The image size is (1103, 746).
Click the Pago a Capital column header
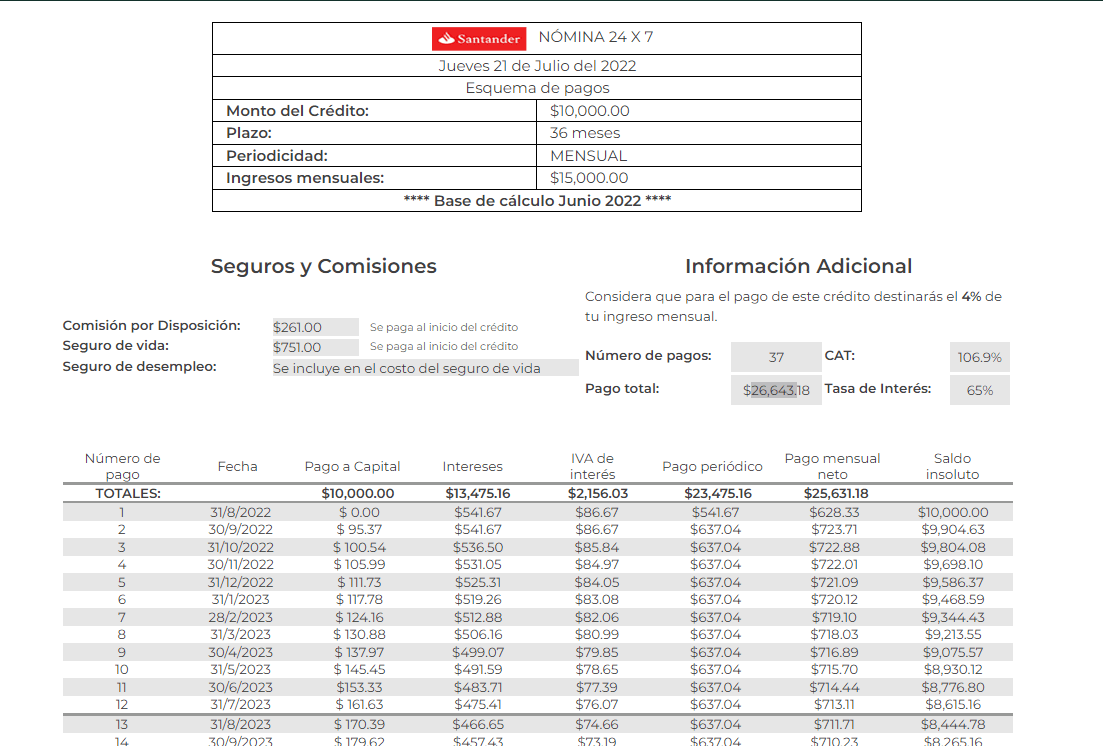coord(352,466)
